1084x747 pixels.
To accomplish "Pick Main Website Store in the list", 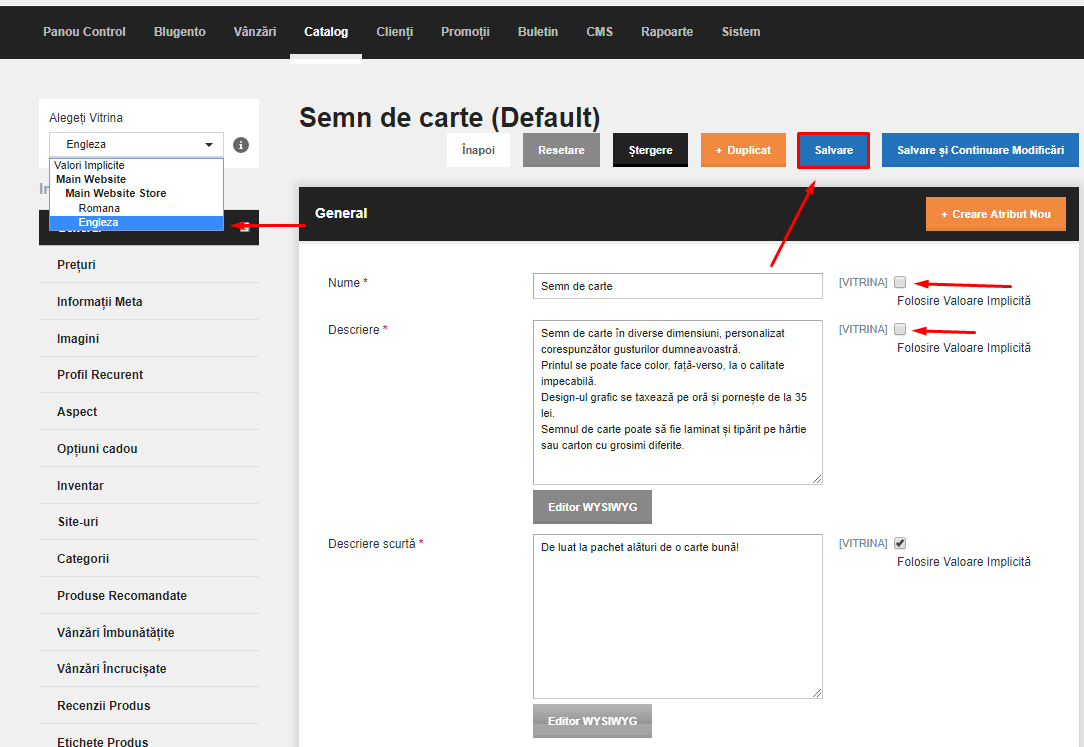I will pos(136,193).
